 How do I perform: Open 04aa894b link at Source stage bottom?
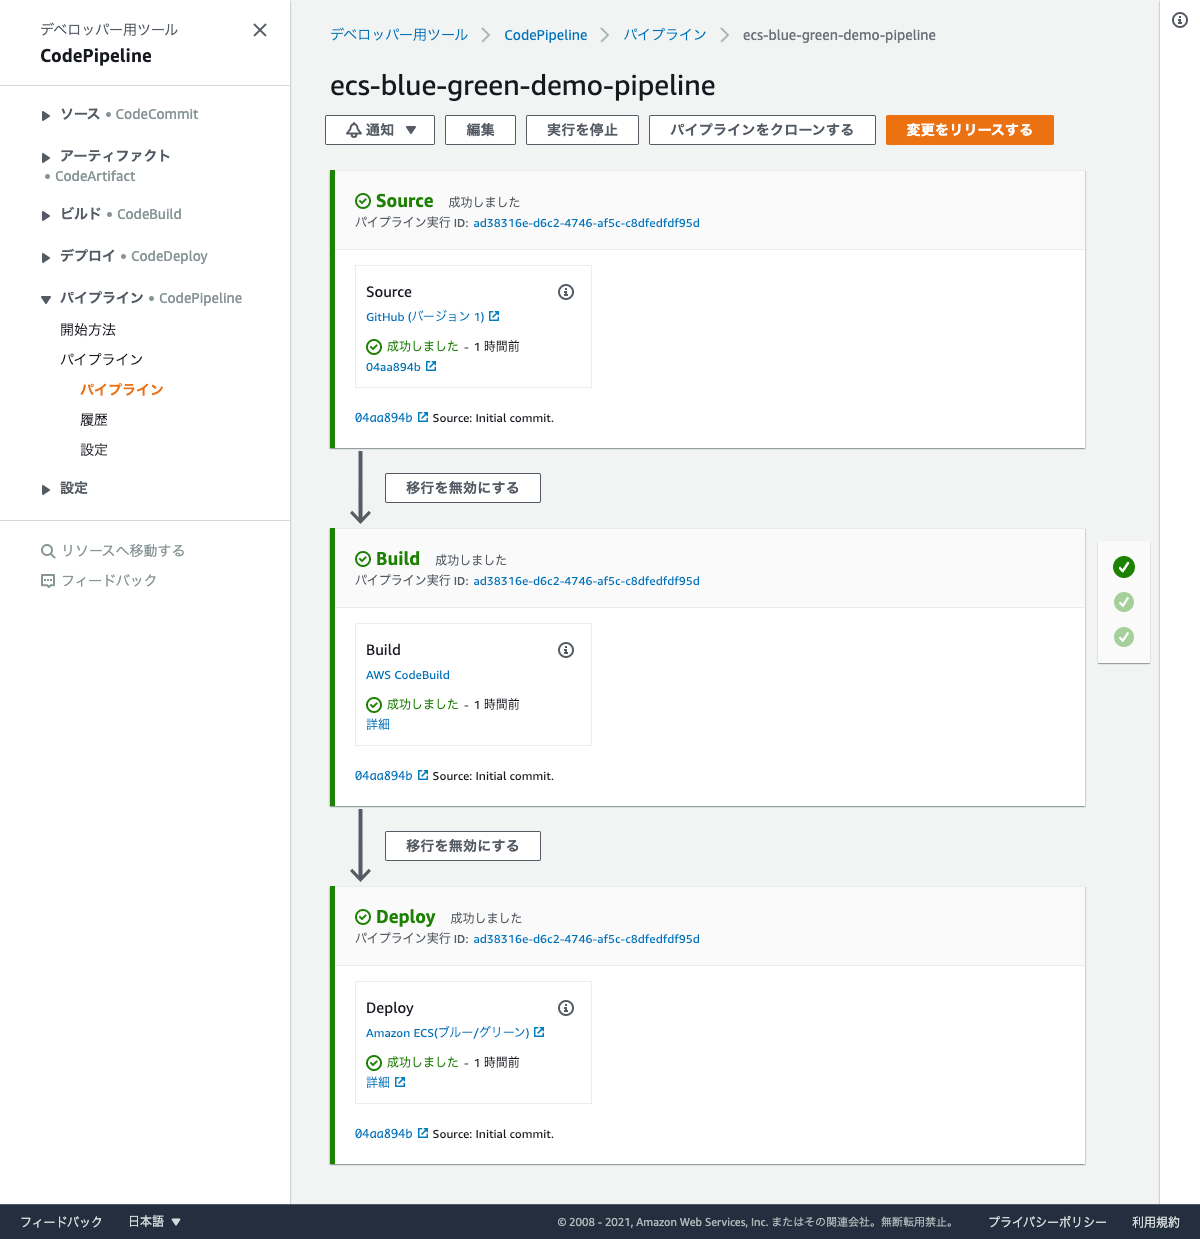(x=384, y=418)
